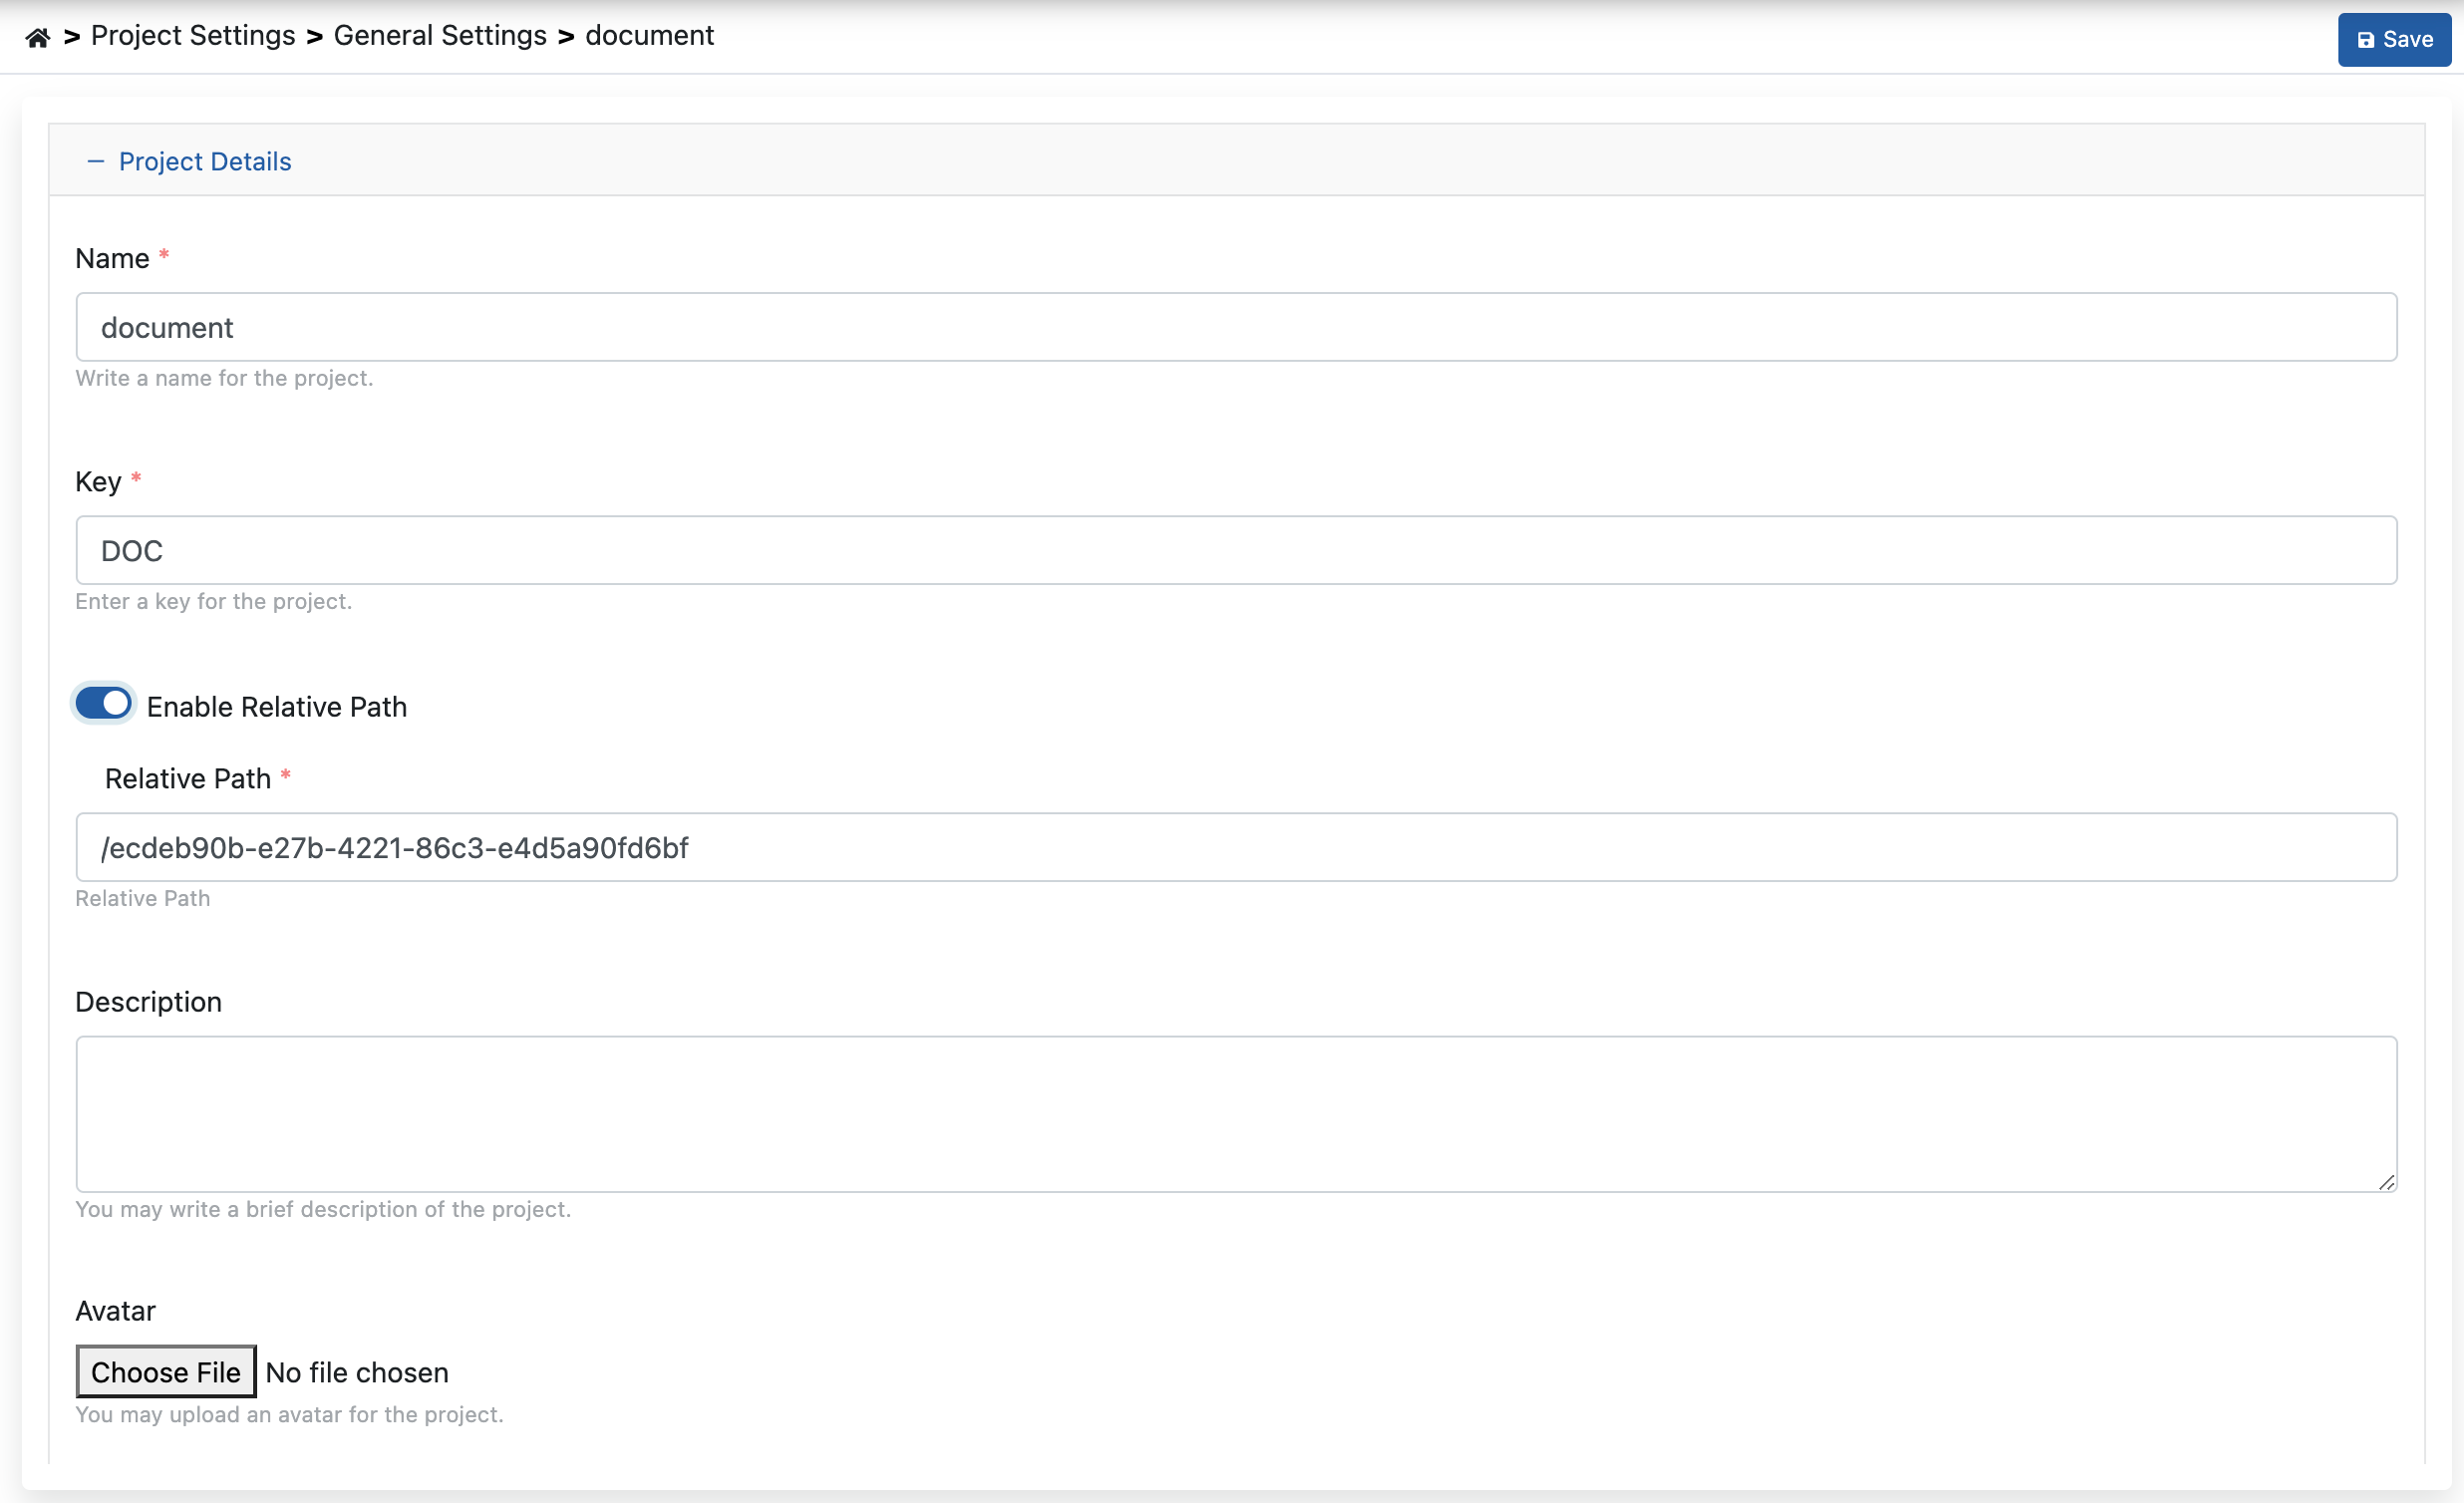Click the Description resize handle

[2387, 1182]
